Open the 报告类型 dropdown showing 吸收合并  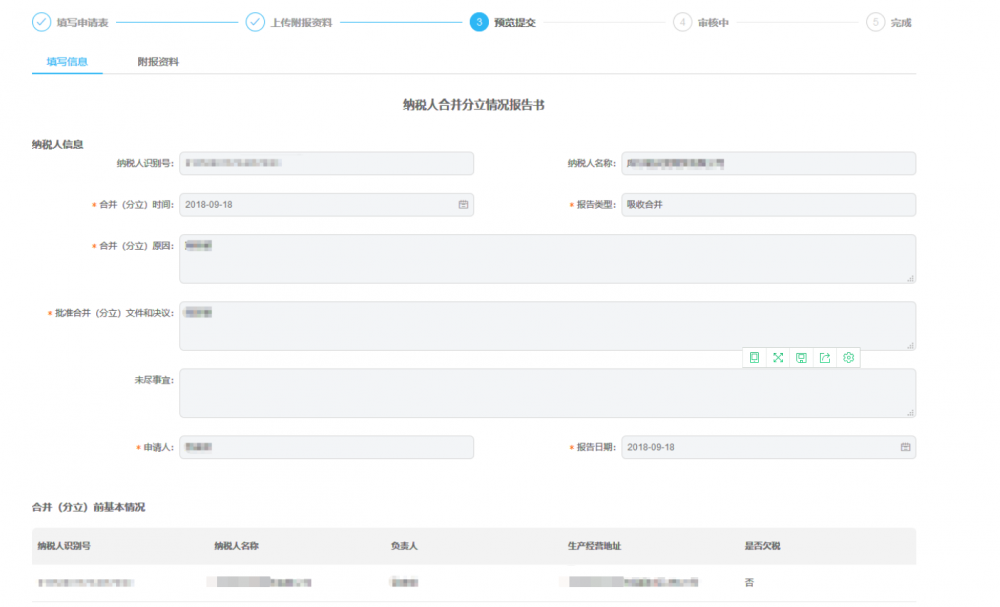pos(767,205)
